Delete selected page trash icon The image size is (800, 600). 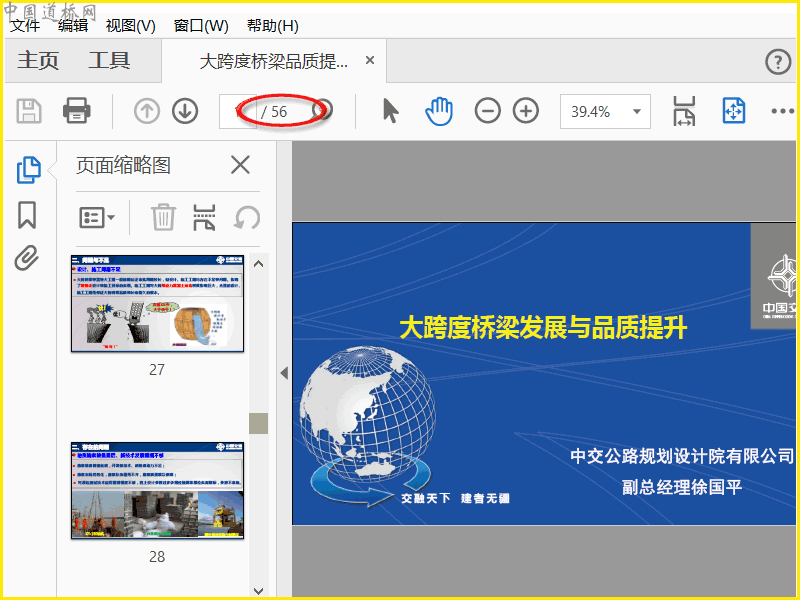coord(163,217)
